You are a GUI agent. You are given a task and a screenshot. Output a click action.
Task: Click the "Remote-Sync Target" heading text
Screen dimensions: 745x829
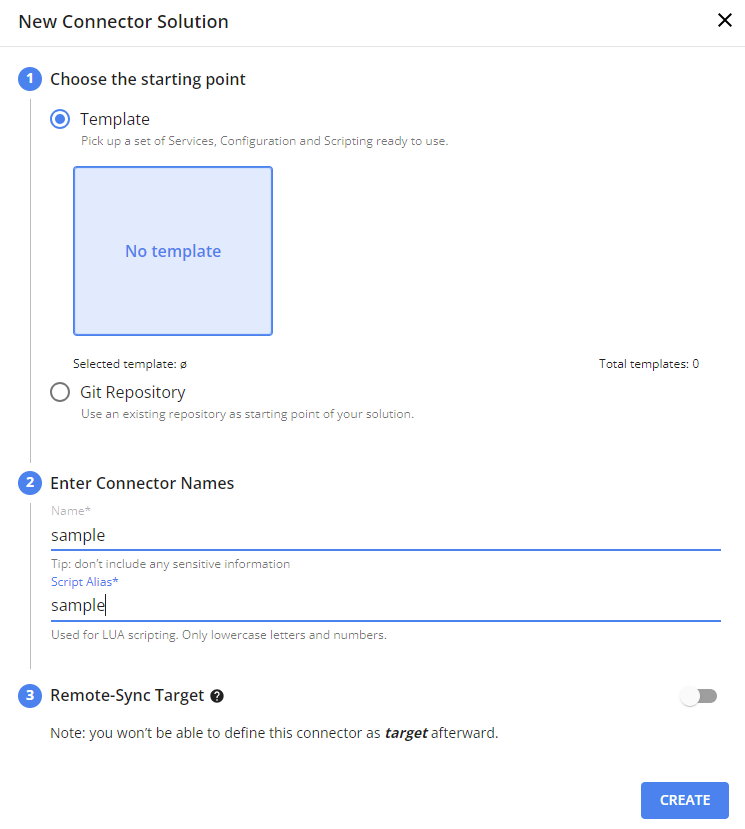[127, 696]
